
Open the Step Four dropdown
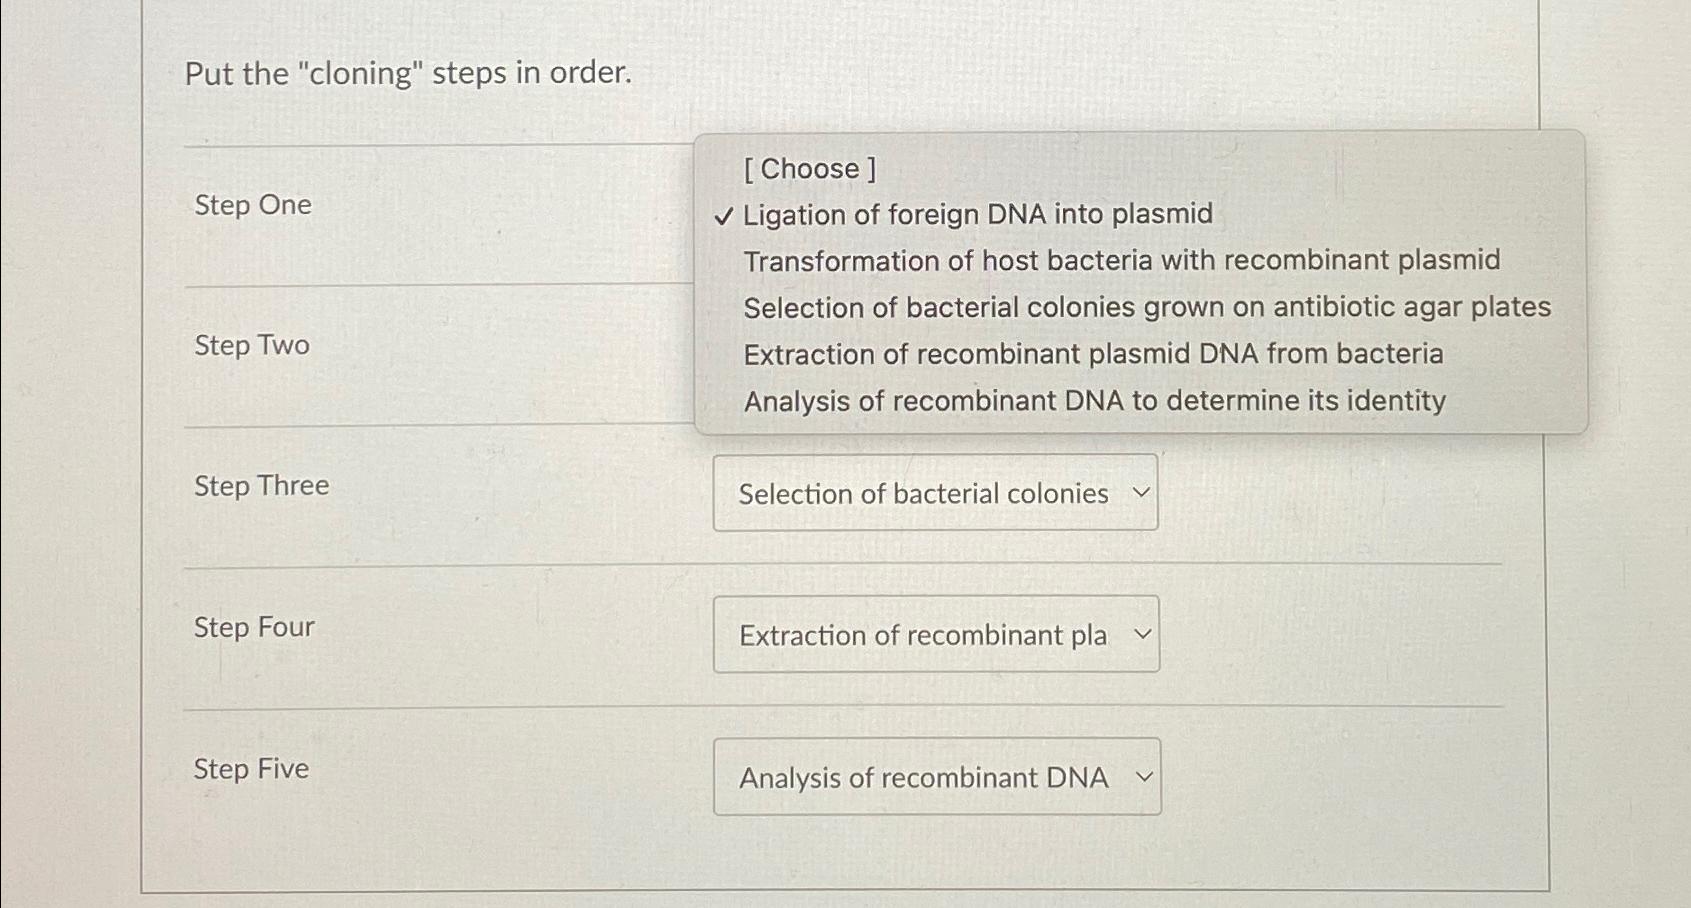coord(934,634)
